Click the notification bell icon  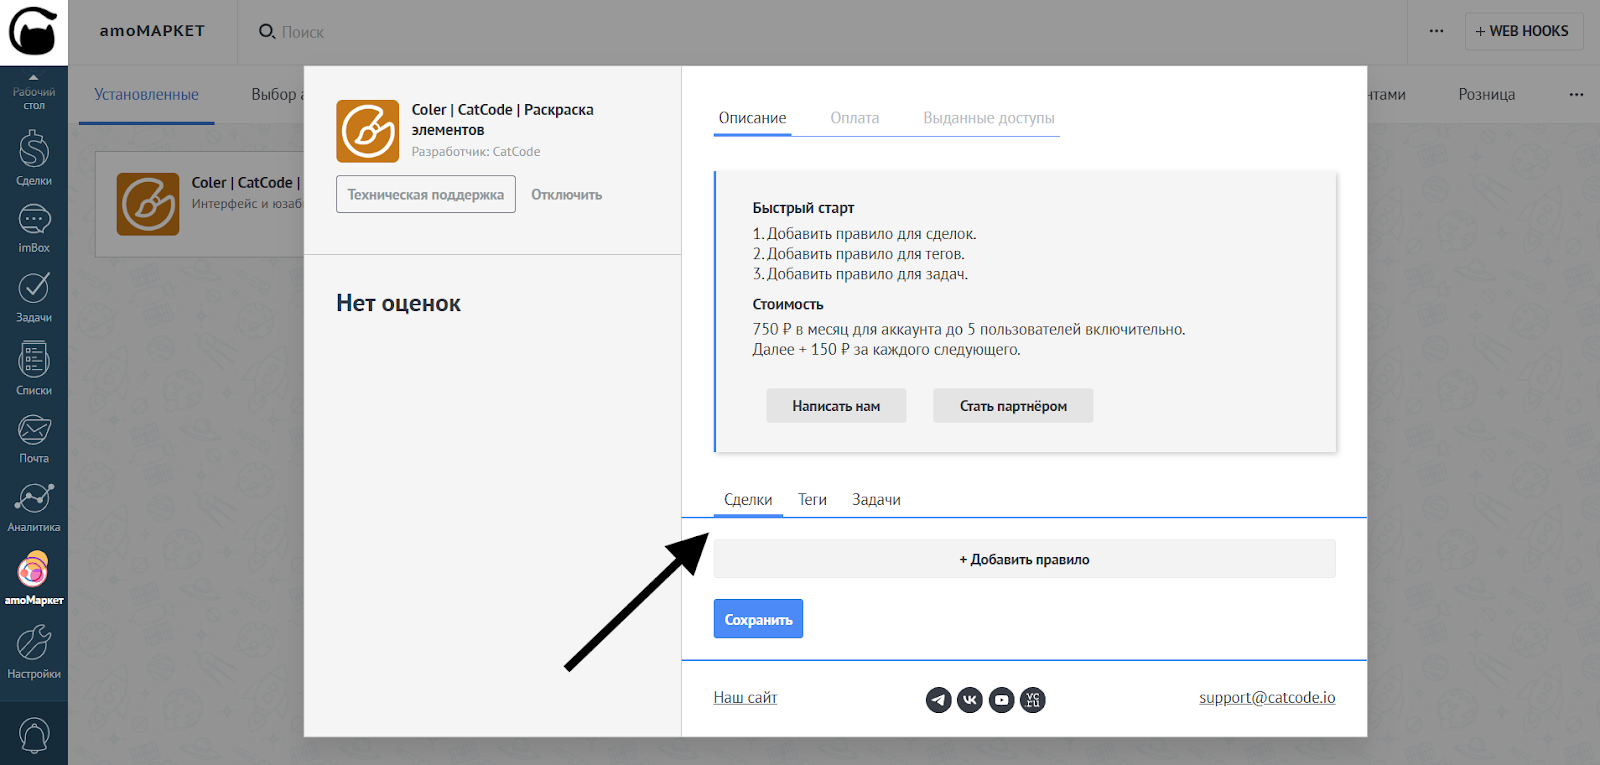[x=34, y=735]
